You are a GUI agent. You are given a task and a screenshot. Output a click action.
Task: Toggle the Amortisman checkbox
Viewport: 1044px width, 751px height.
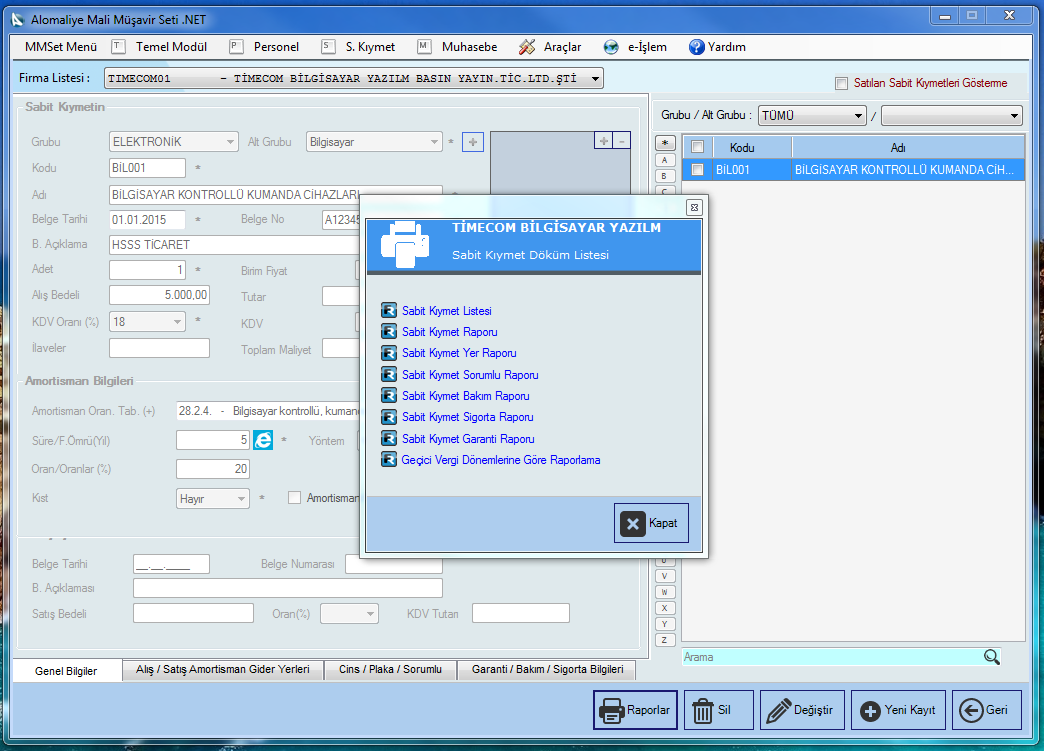(x=294, y=497)
